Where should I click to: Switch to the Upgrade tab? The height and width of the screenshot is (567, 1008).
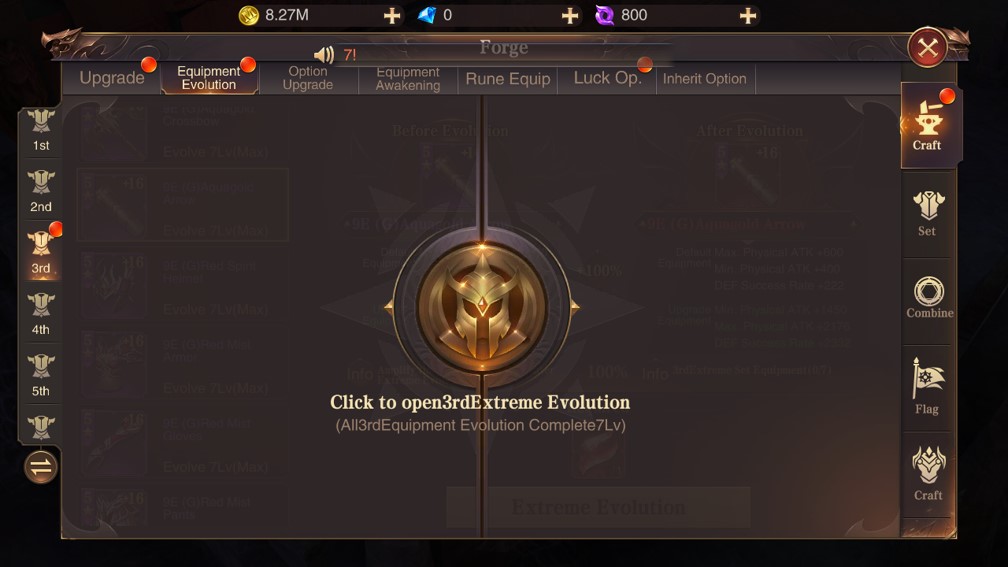click(111, 78)
